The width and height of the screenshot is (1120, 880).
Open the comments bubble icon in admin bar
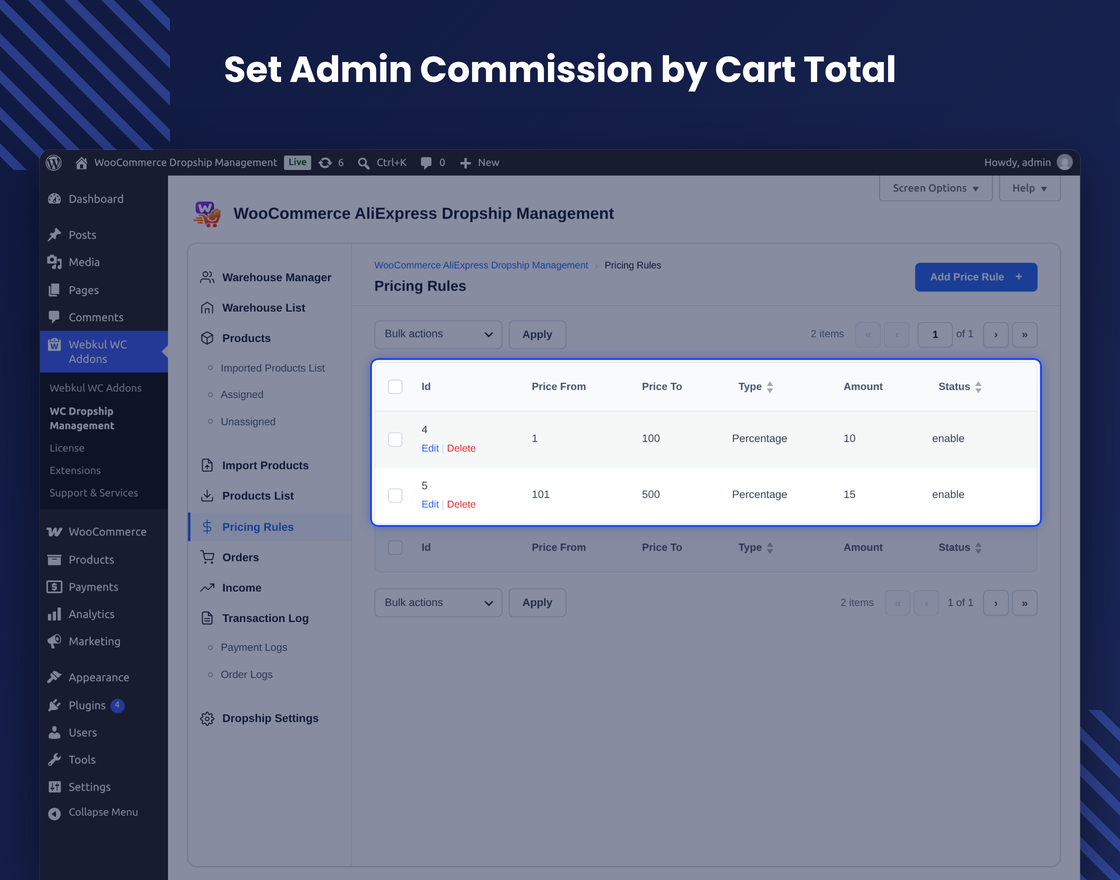click(x=426, y=163)
